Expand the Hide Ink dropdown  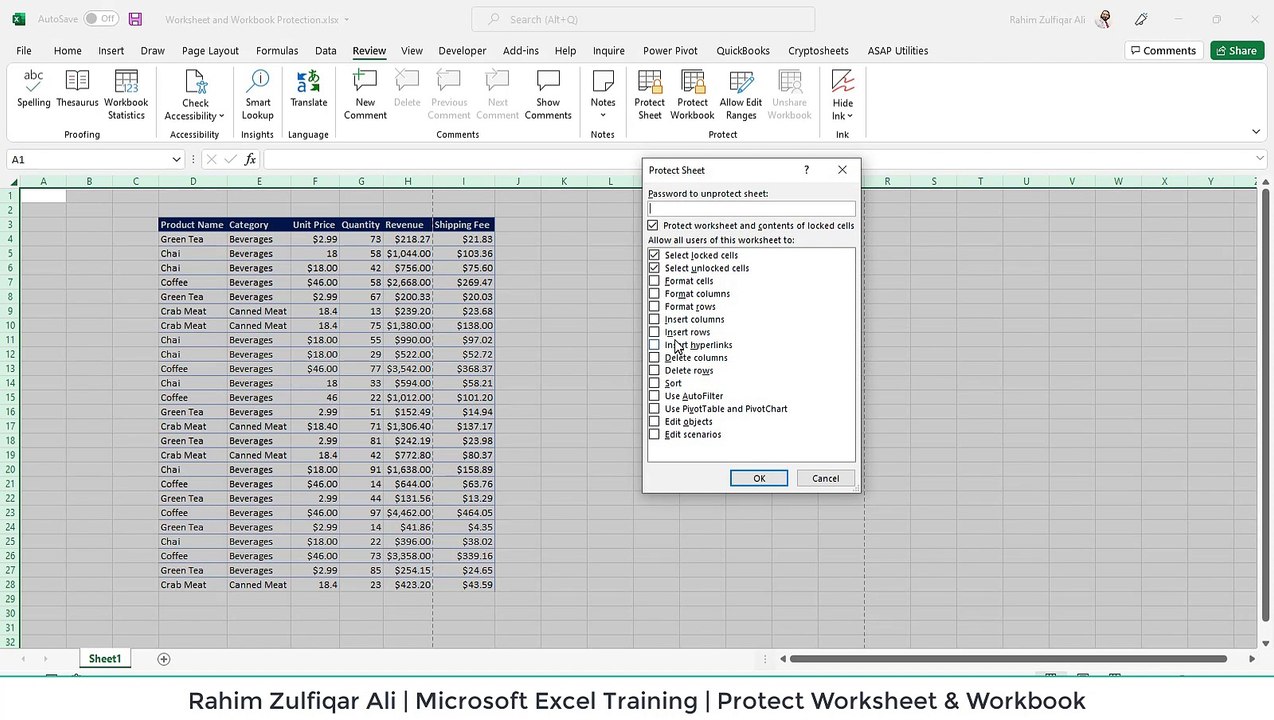click(x=850, y=116)
